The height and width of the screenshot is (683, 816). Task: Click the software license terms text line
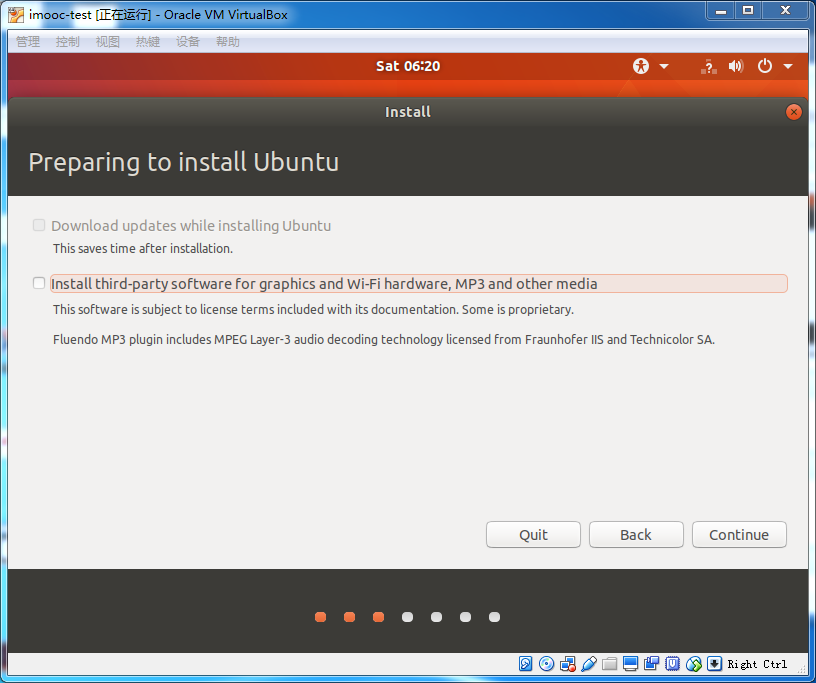coord(313,310)
